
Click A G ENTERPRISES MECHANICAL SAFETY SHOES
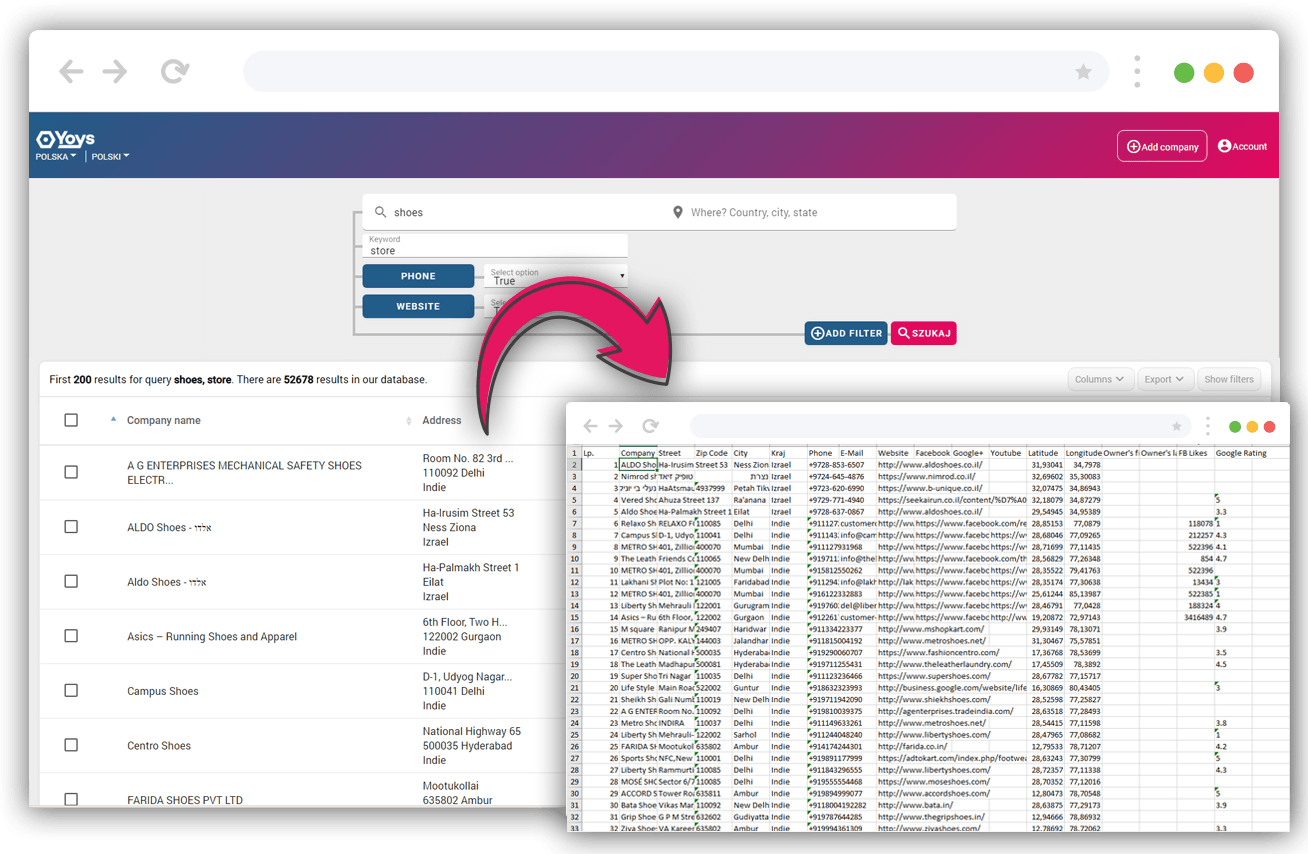(x=244, y=472)
